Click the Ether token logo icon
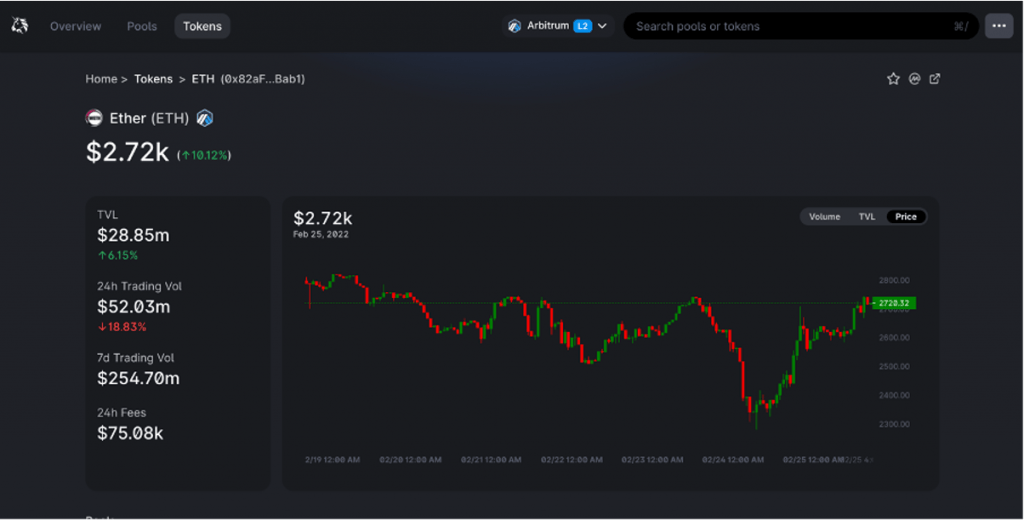1024x521 pixels. [95, 118]
